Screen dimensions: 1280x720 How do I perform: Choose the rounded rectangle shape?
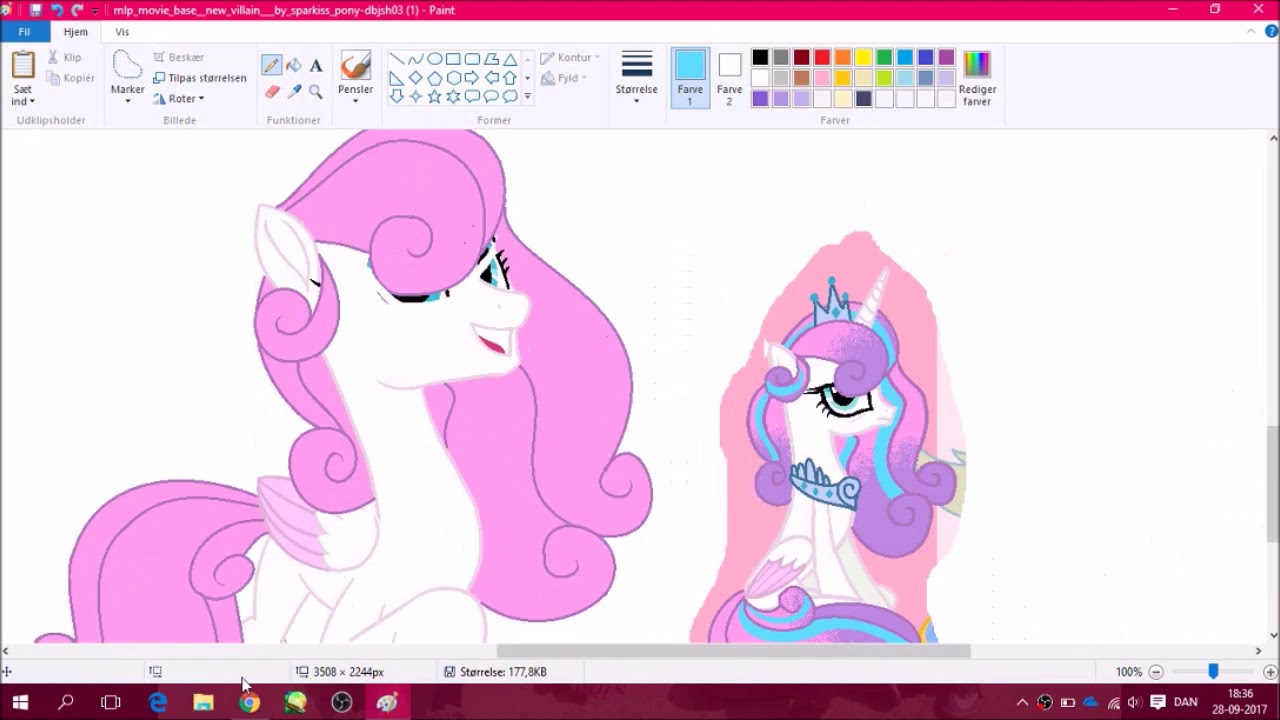point(472,59)
